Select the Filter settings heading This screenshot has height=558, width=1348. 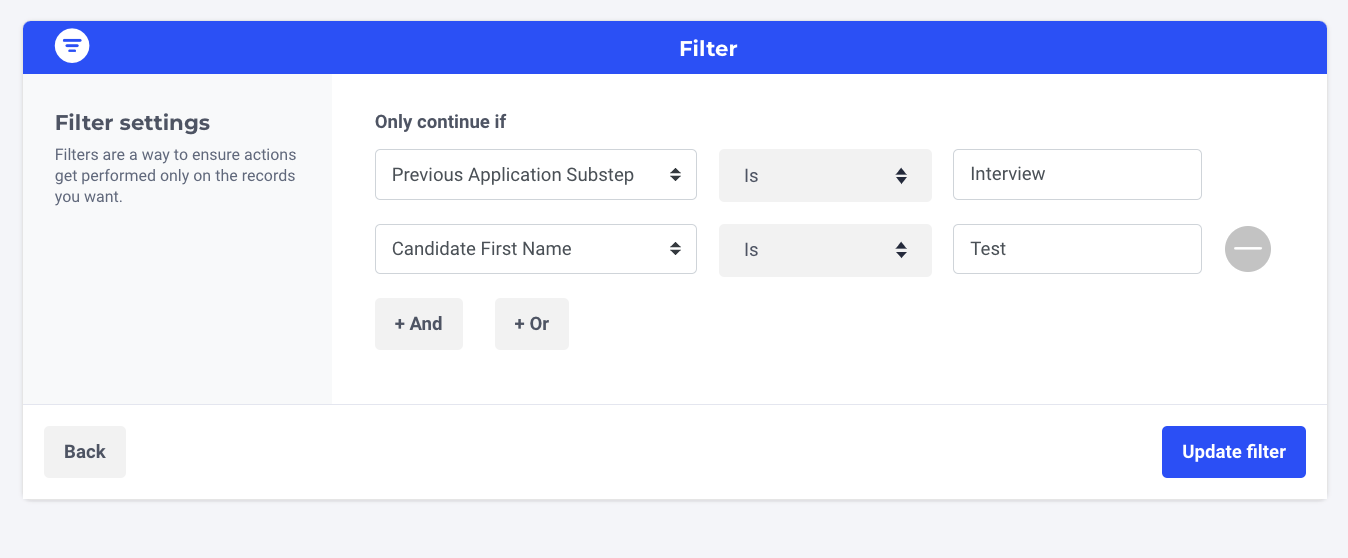coord(132,123)
